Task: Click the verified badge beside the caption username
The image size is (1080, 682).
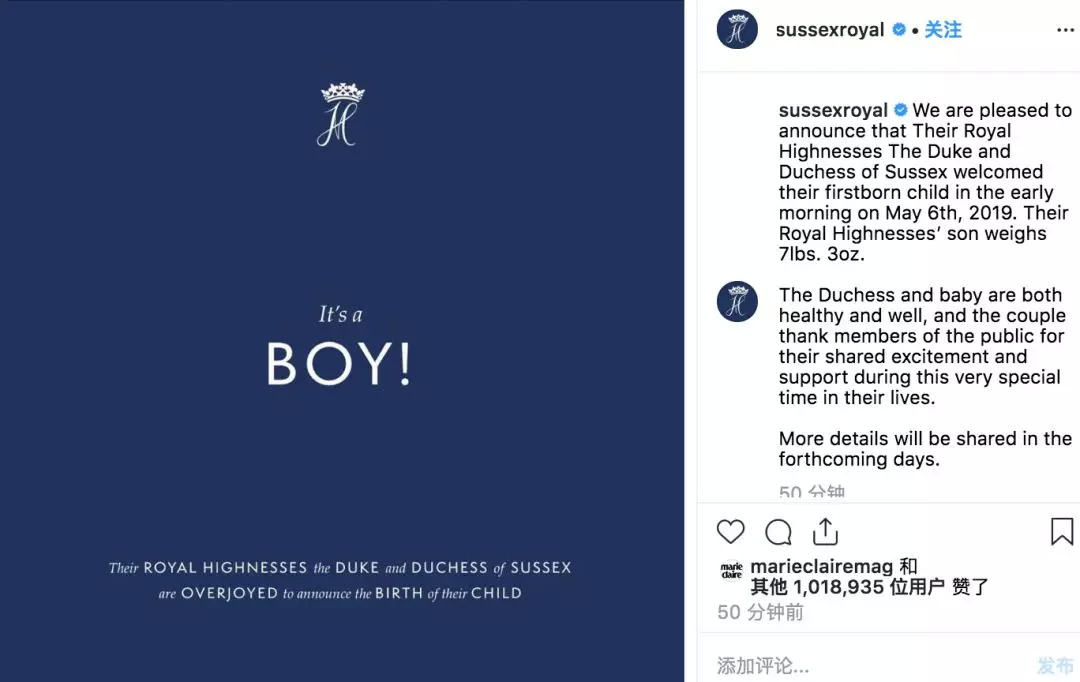Action: (901, 110)
